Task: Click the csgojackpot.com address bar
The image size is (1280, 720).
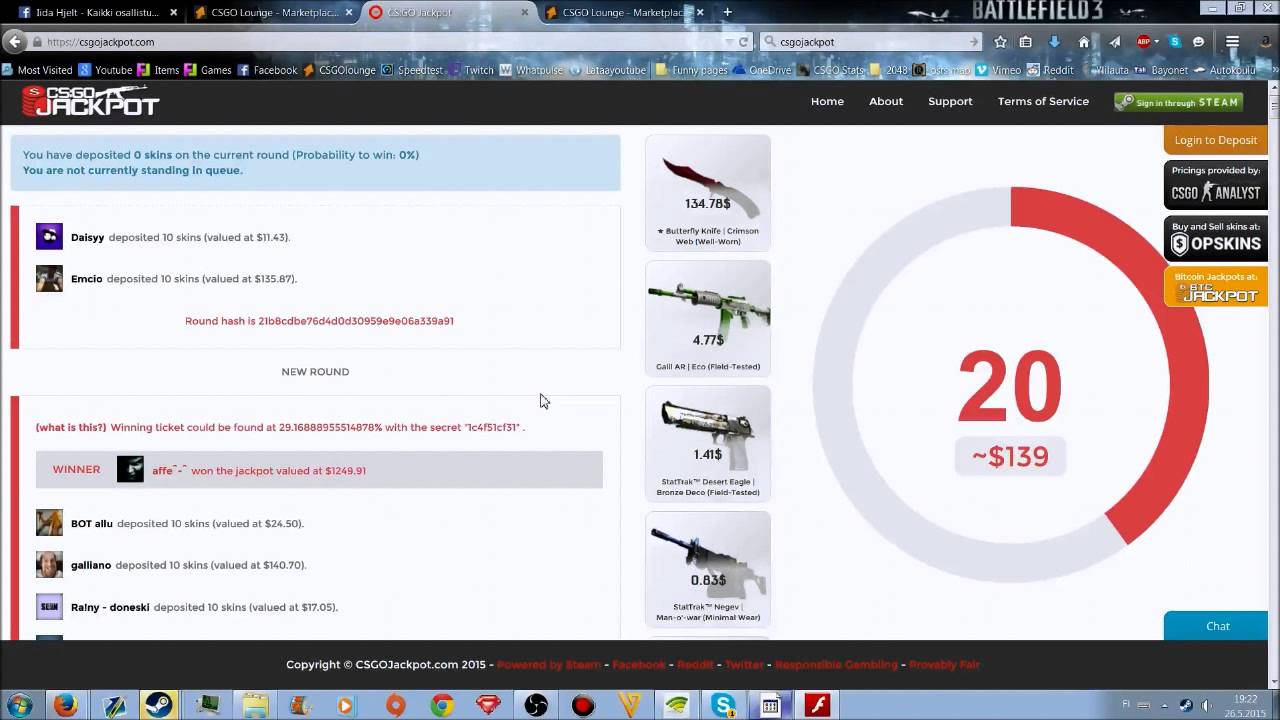Action: pos(380,42)
